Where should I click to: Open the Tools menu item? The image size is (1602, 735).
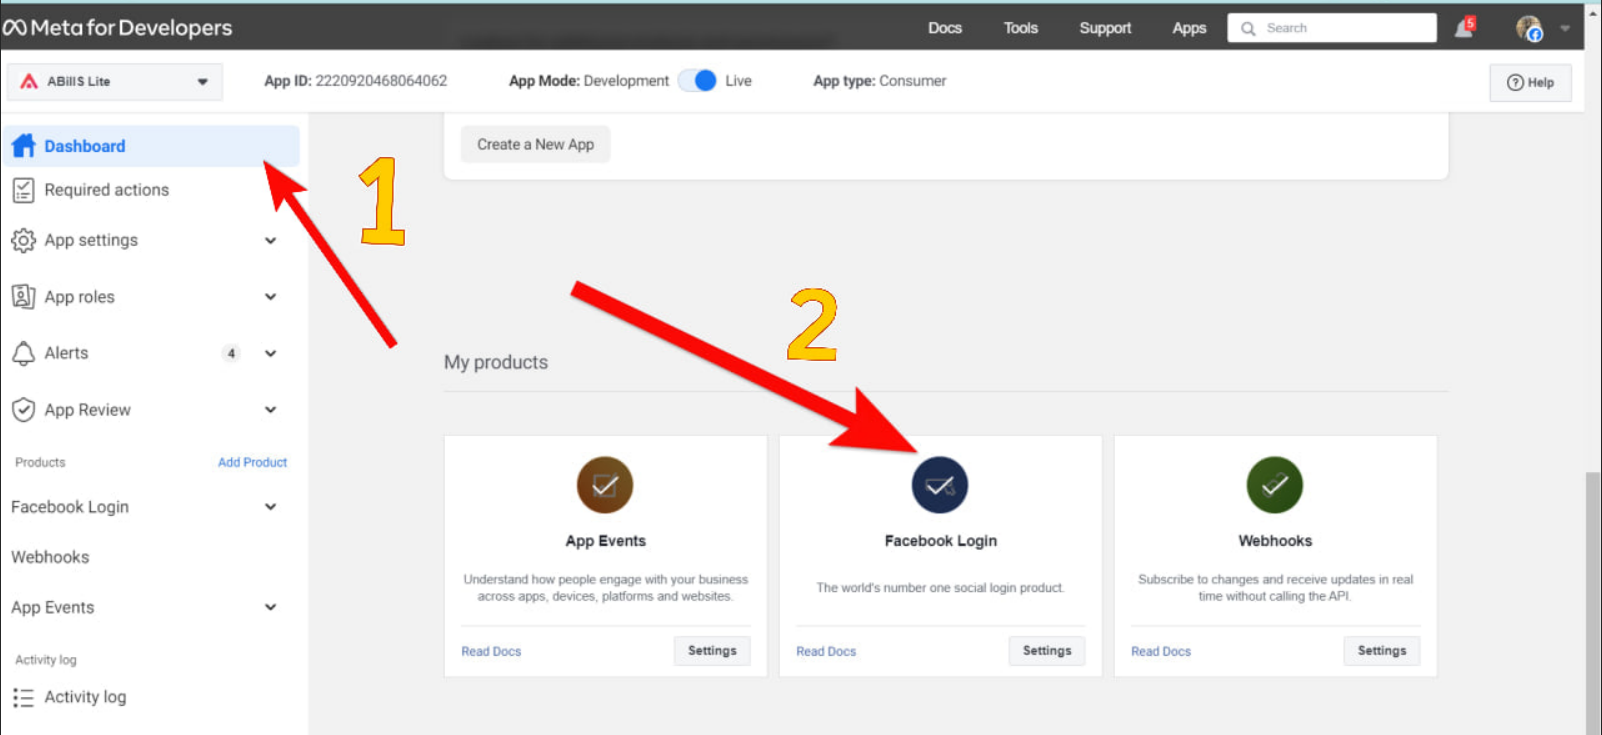[1020, 28]
